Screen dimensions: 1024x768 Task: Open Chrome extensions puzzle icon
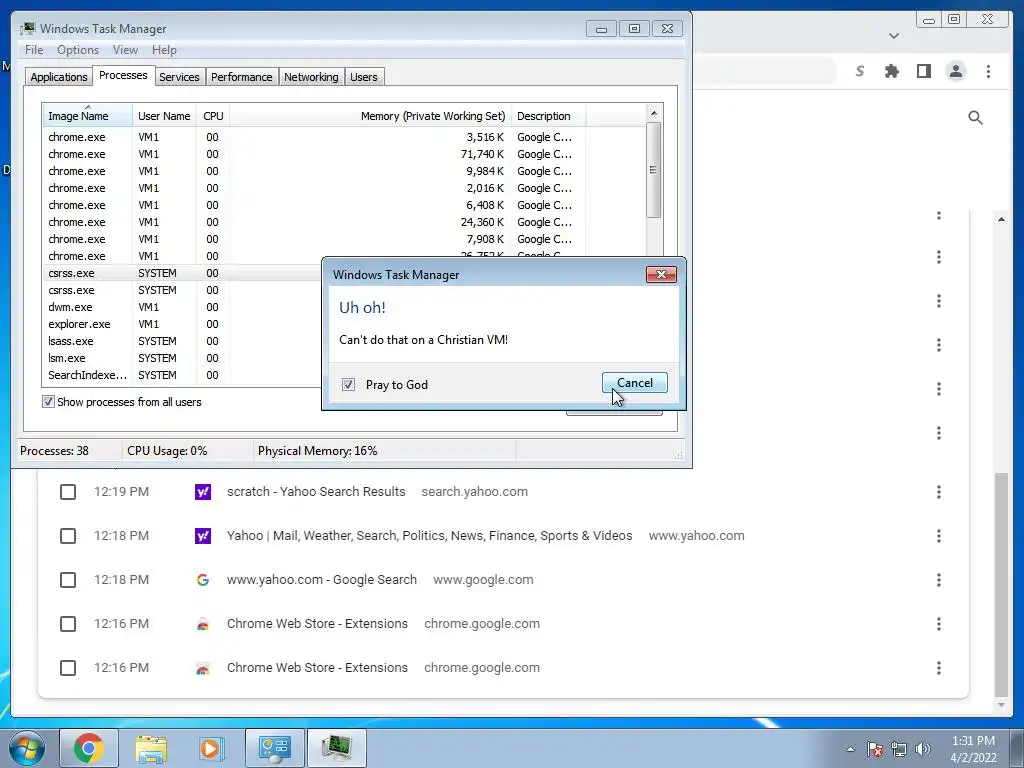point(891,71)
